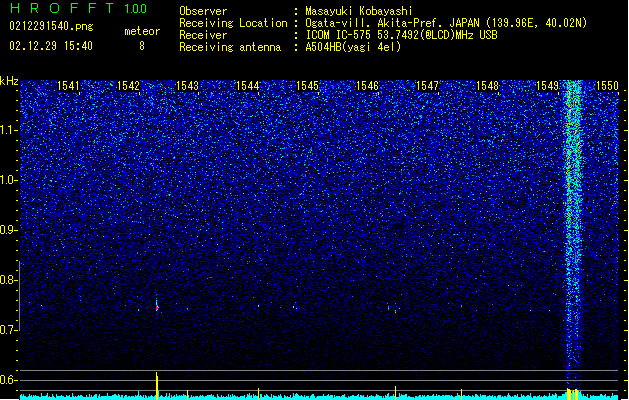Click the Observer label
Image resolution: width=629 pixels, height=400 pixels.
click(203, 11)
